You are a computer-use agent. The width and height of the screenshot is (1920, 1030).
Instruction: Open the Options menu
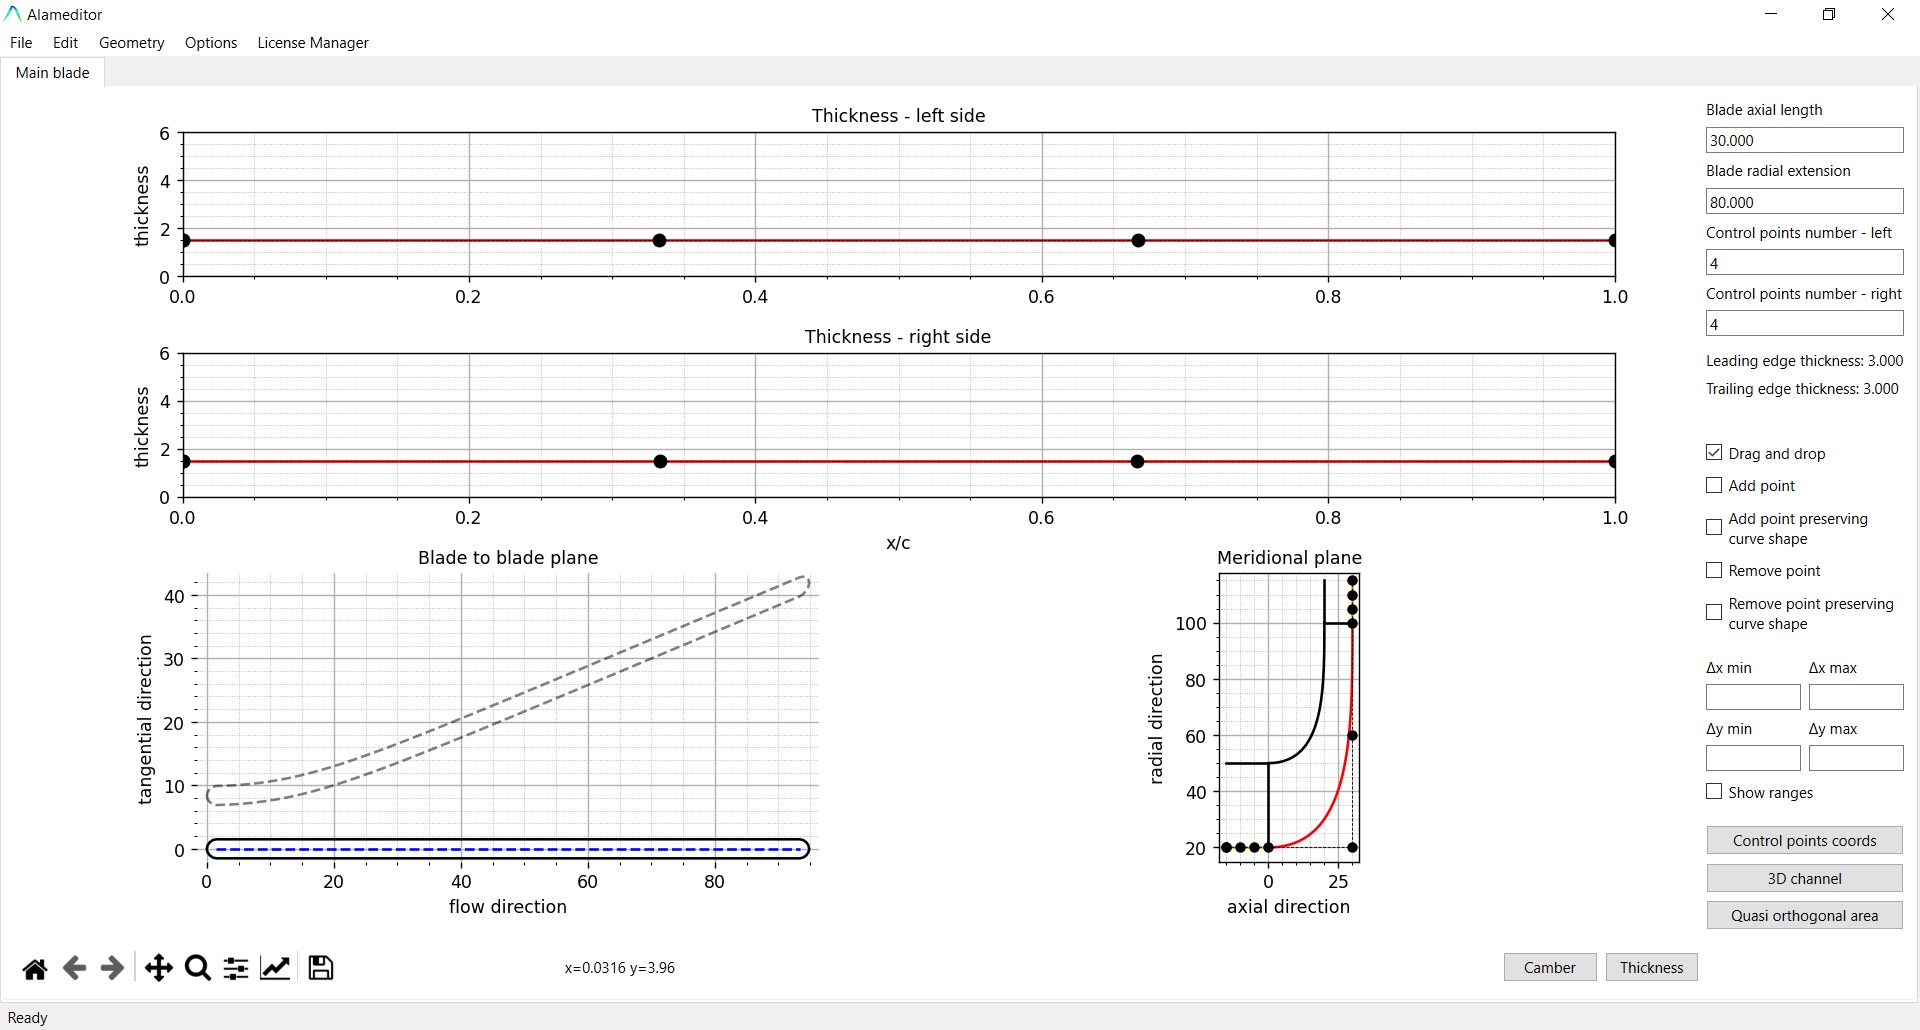pos(211,43)
